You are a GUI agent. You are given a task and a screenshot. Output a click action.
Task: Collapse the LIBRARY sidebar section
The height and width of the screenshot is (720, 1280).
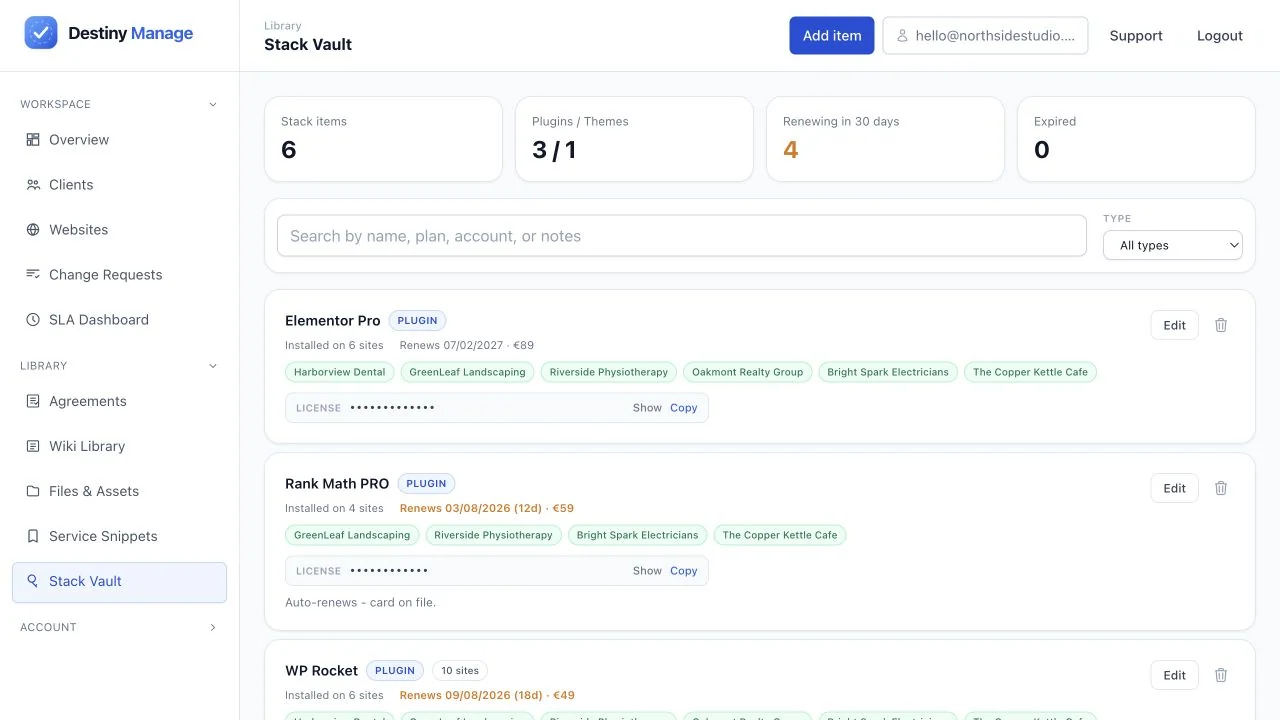[x=212, y=366]
